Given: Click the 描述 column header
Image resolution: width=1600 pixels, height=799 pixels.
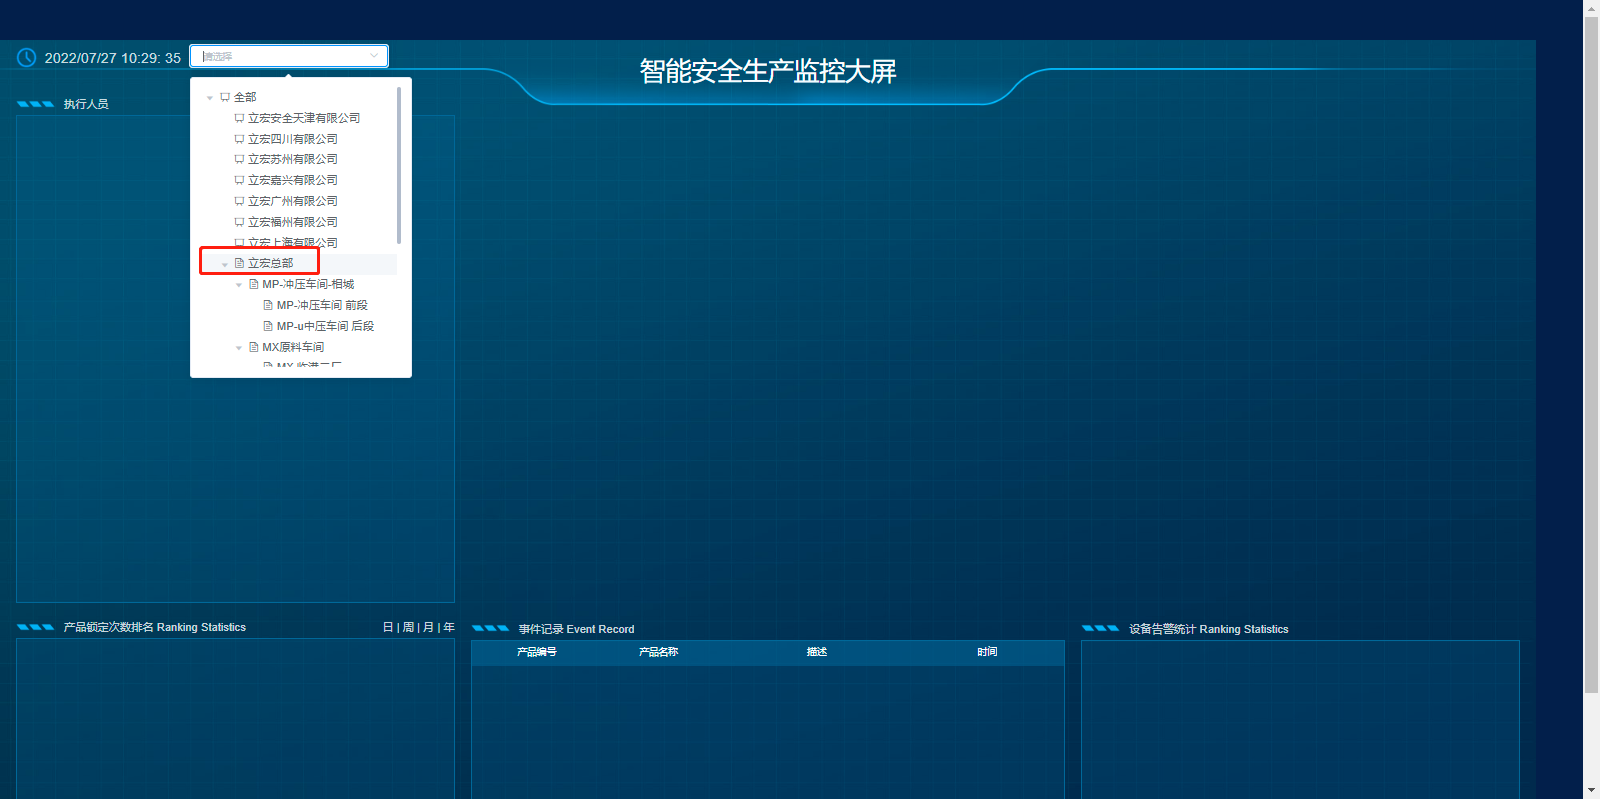Looking at the screenshot, I should [x=817, y=652].
